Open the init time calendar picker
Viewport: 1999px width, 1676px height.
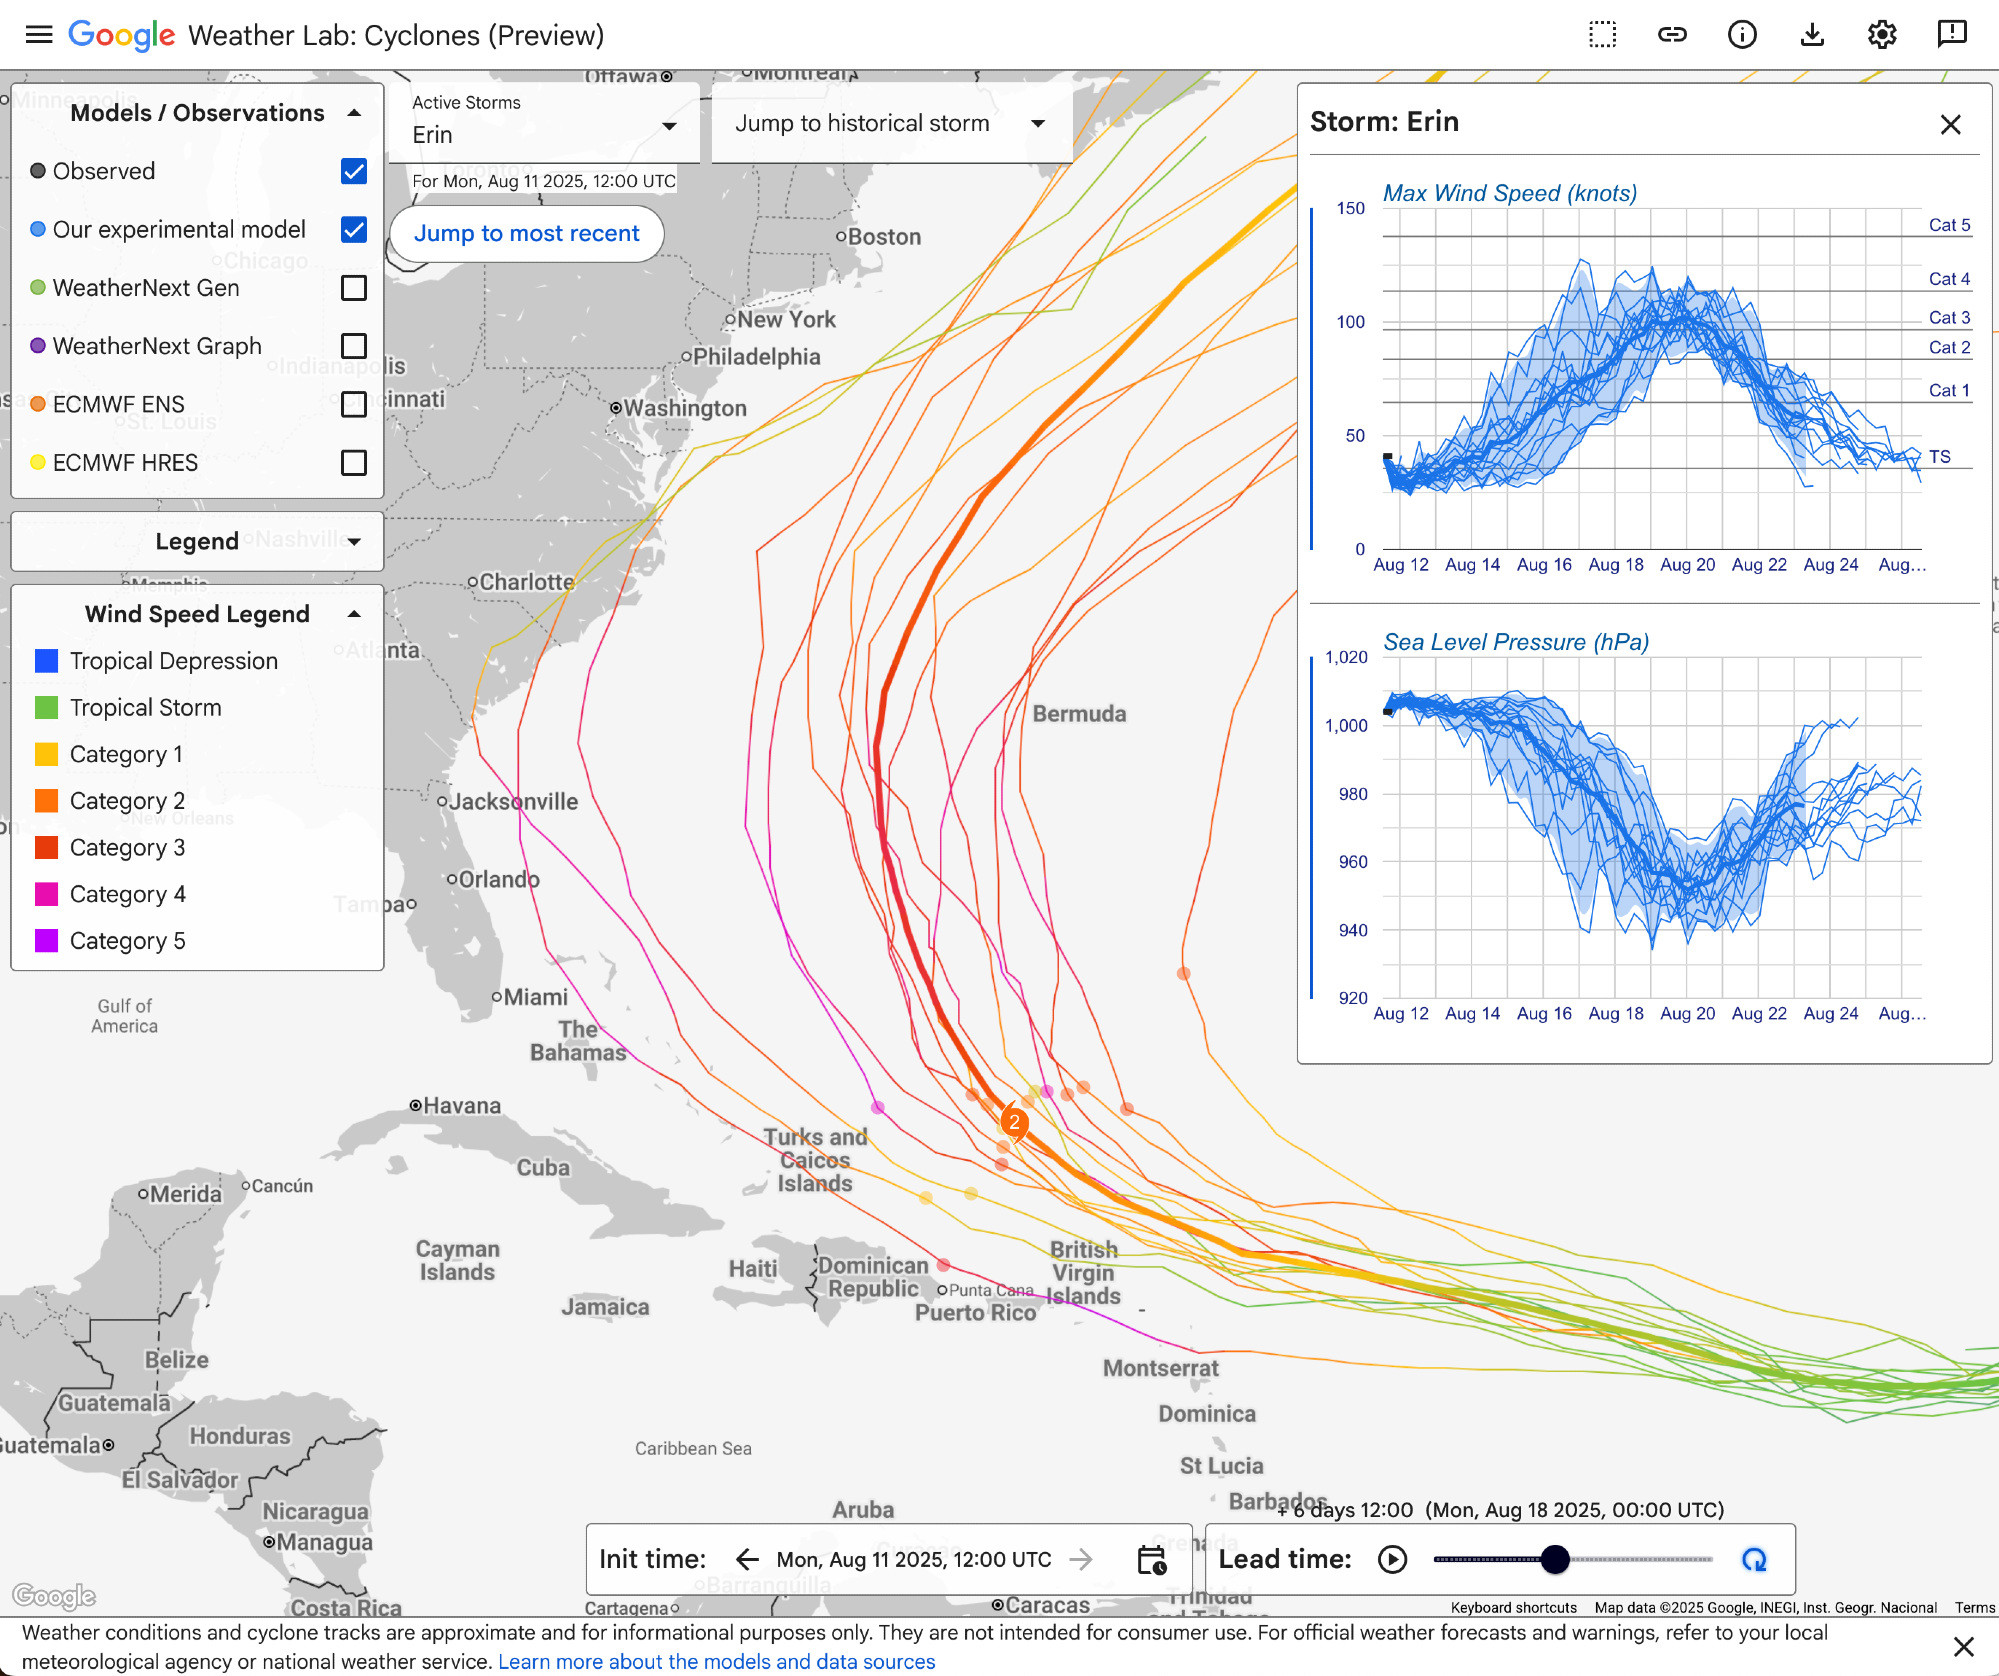point(1152,1559)
